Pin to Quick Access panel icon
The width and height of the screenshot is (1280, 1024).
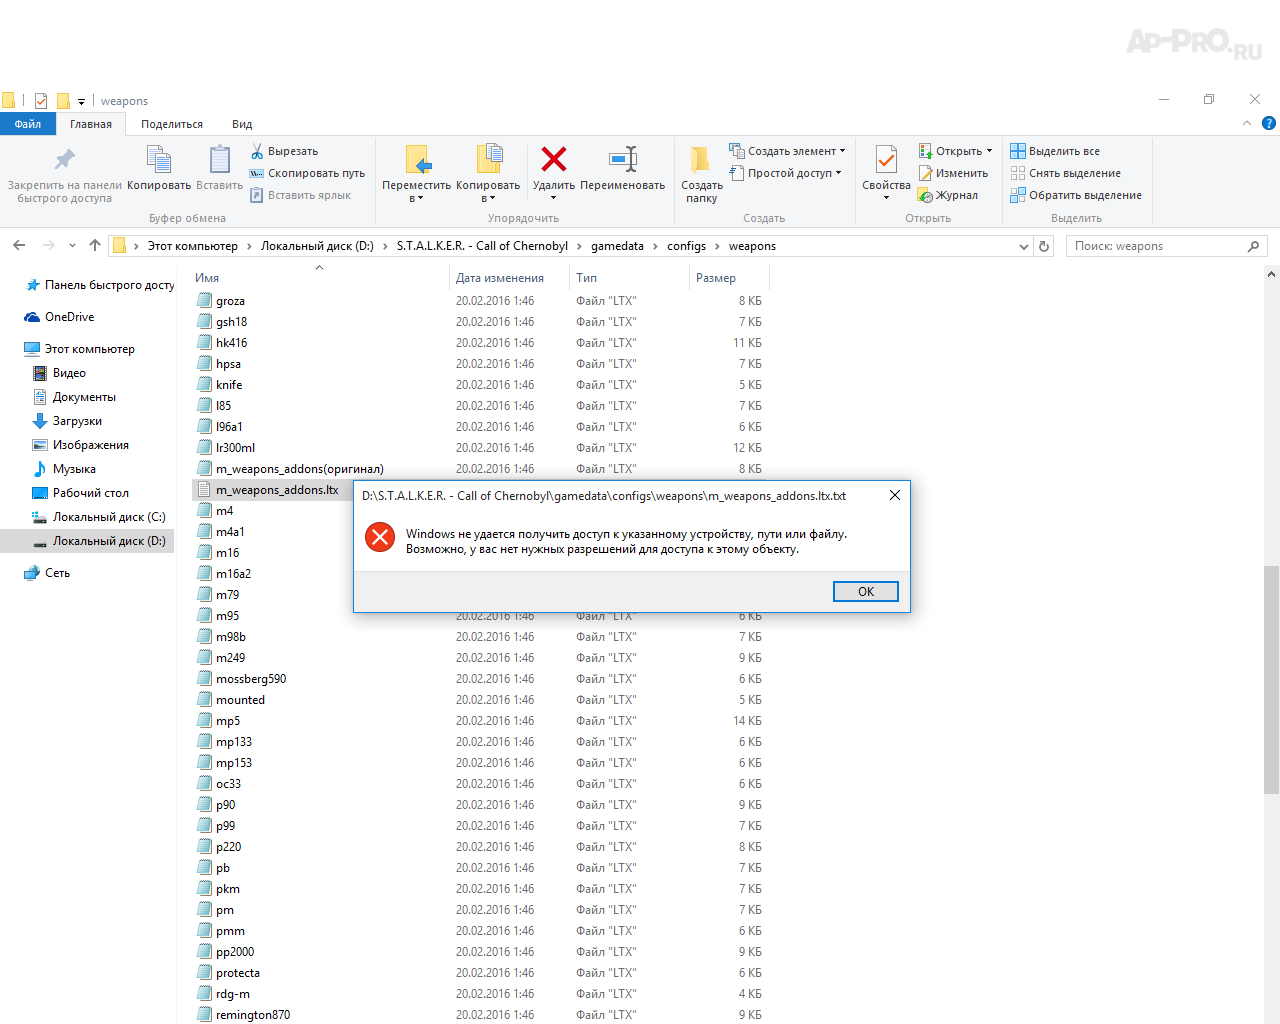pyautogui.click(x=65, y=160)
